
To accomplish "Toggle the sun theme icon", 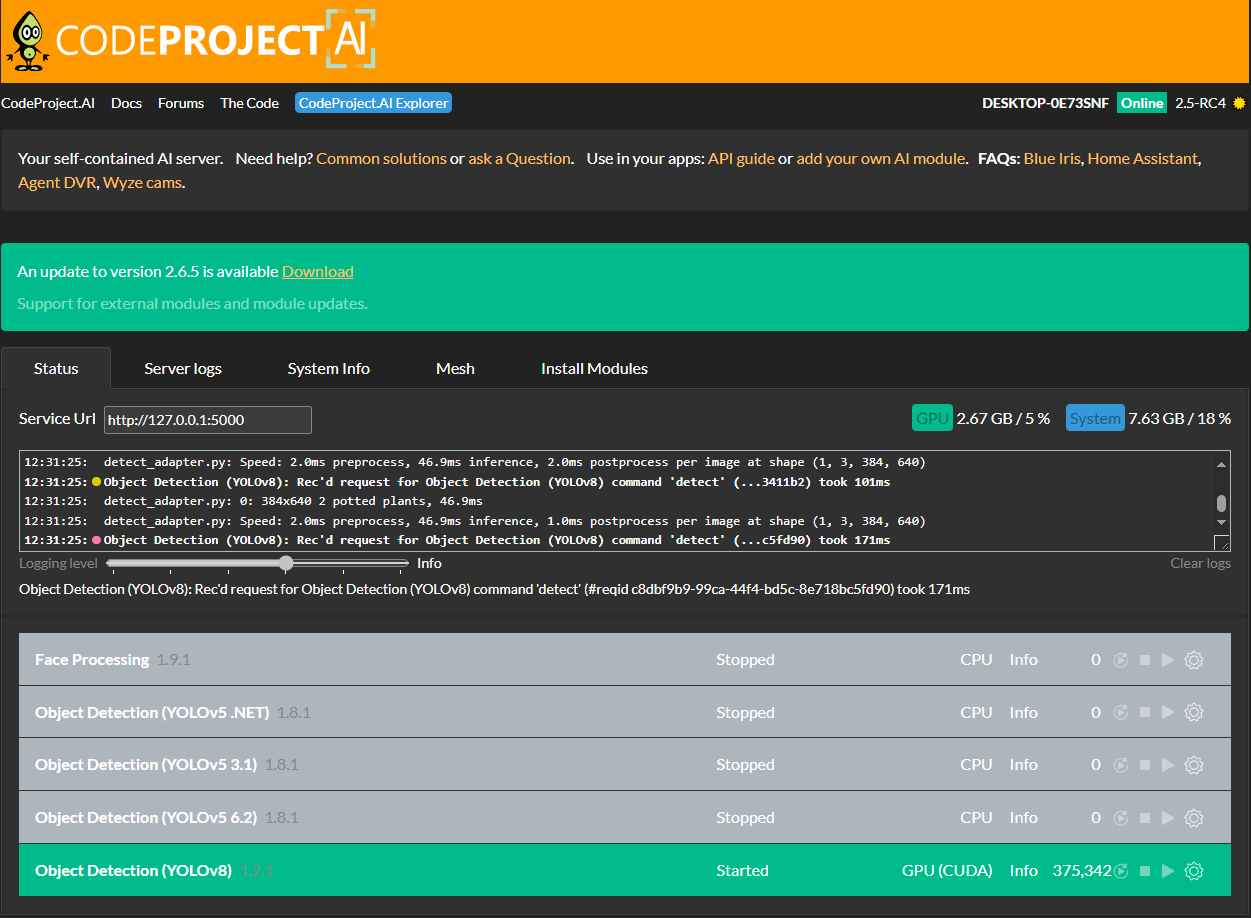I will pos(1240,103).
